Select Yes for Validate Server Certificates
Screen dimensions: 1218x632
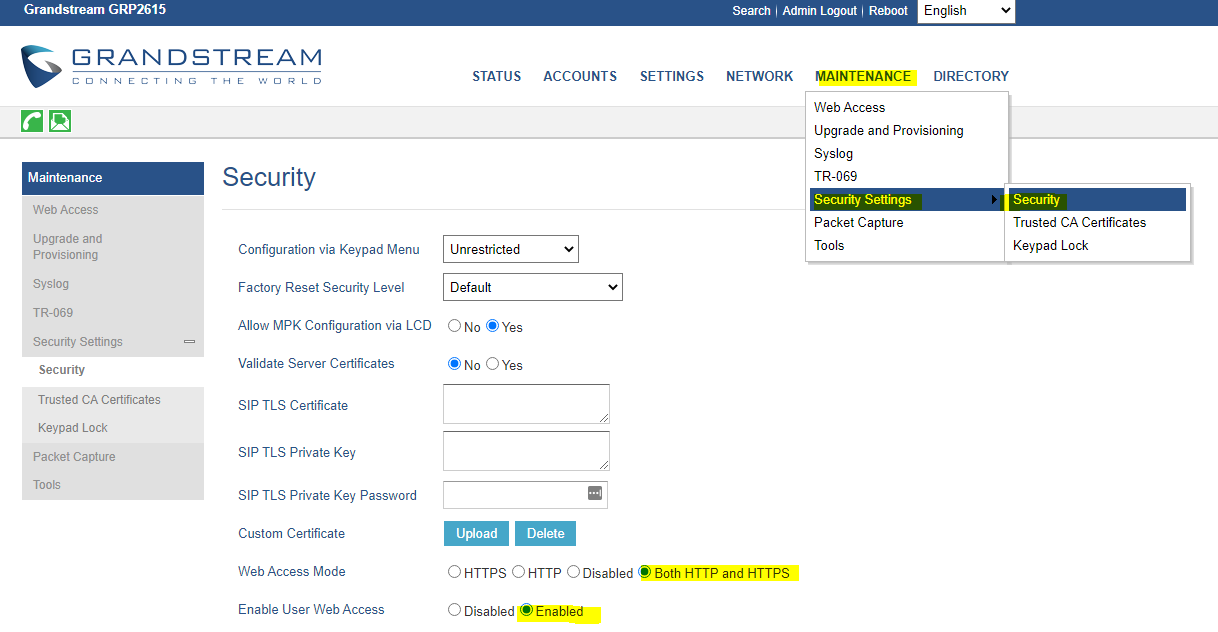[492, 364]
